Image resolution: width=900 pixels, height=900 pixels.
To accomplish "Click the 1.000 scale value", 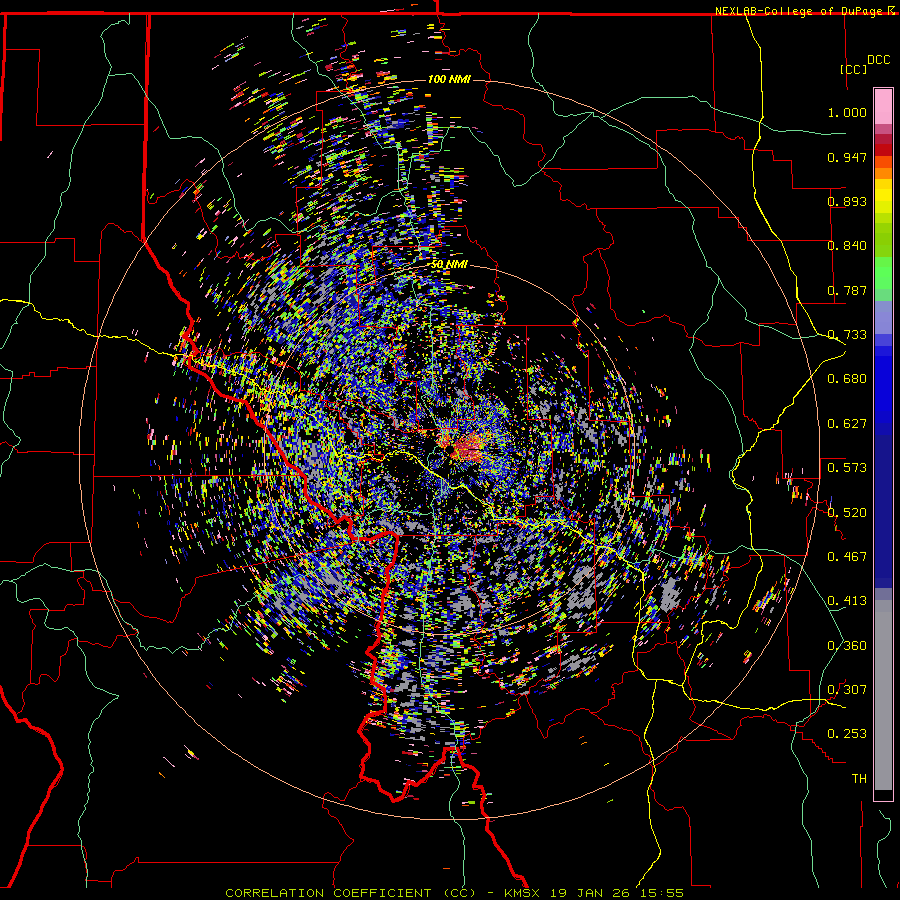I will pyautogui.click(x=847, y=112).
